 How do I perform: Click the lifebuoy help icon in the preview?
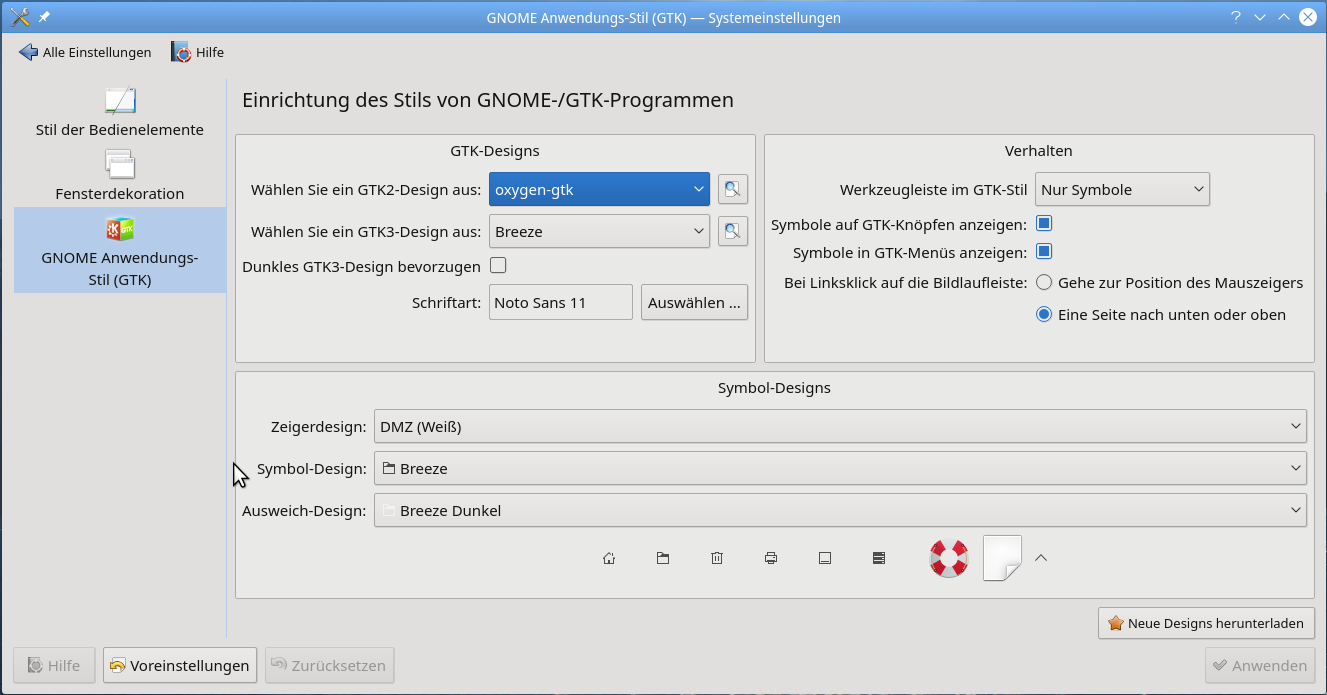pos(948,558)
